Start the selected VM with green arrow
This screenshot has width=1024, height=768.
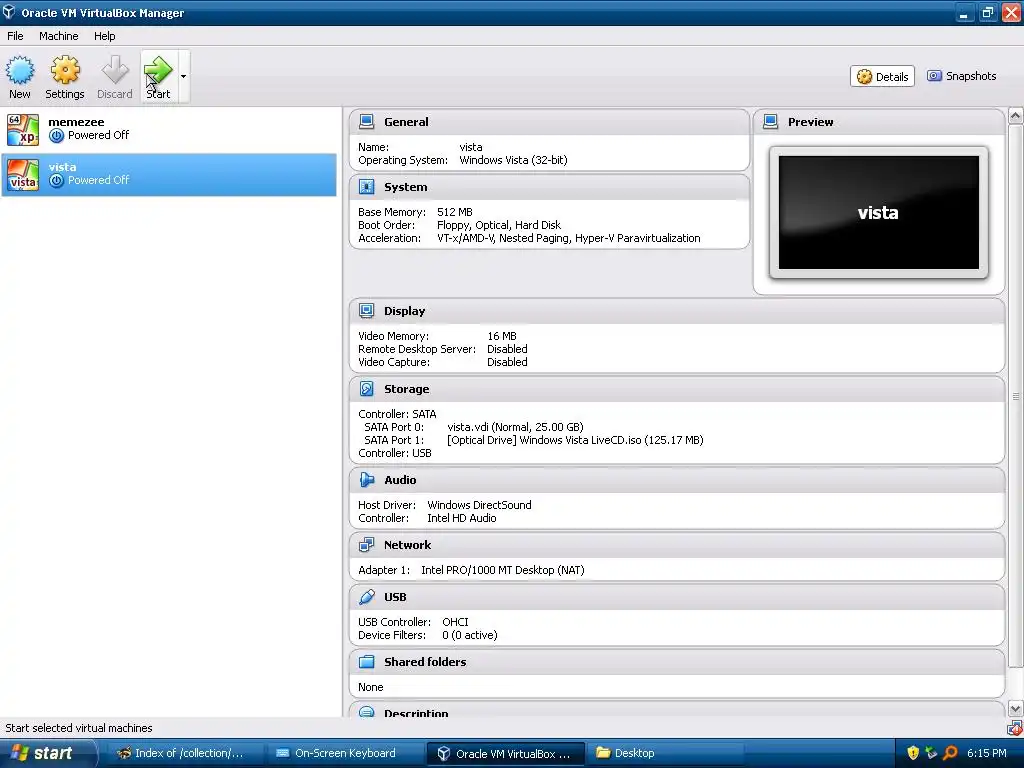158,76
